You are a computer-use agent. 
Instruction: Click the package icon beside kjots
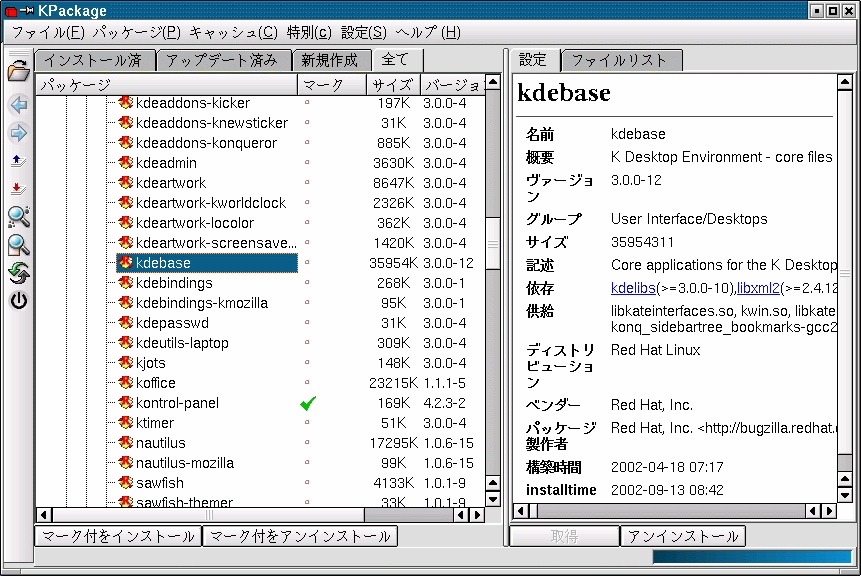pos(126,362)
